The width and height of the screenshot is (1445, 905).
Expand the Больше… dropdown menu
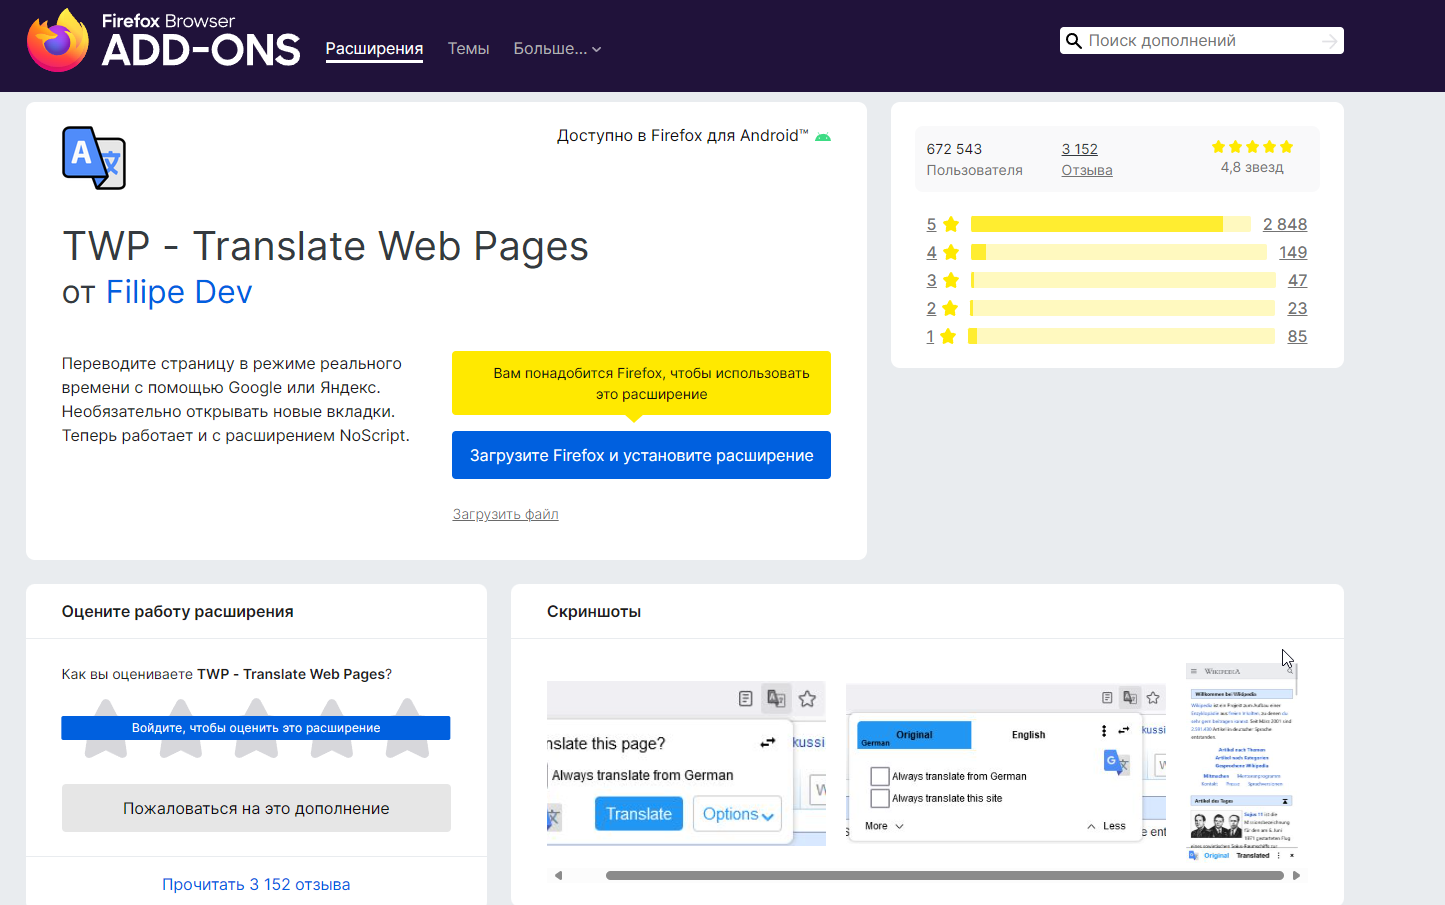point(557,48)
